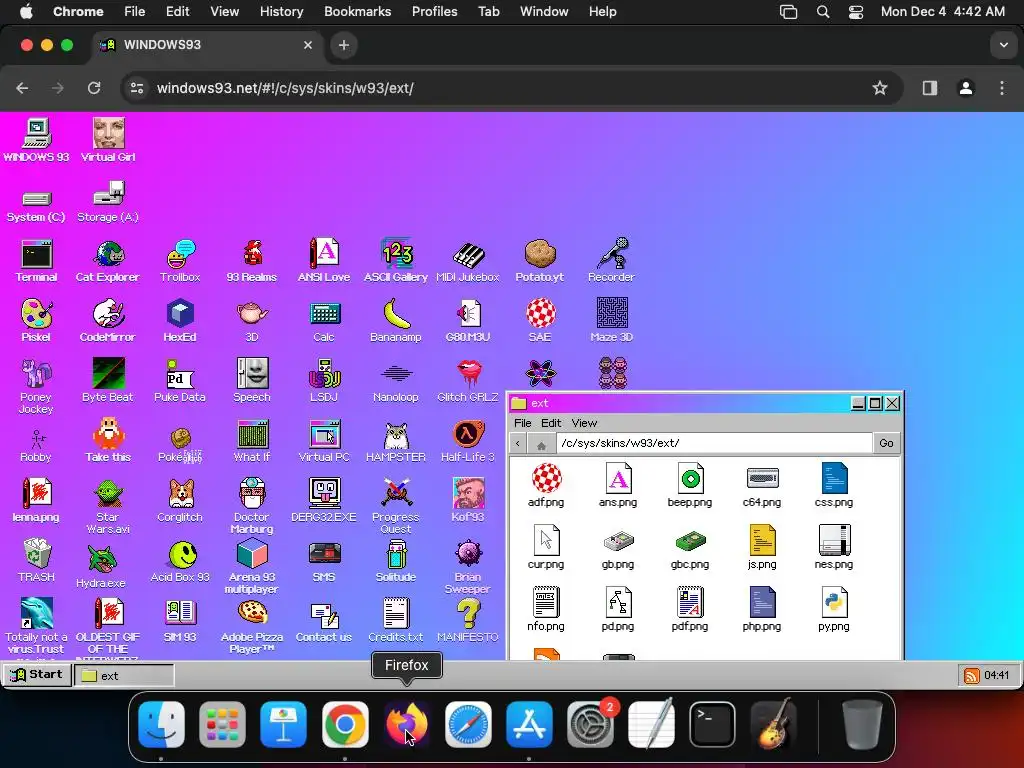1024x768 pixels.
Task: Open the Nanoloop icon
Action: (x=396, y=380)
